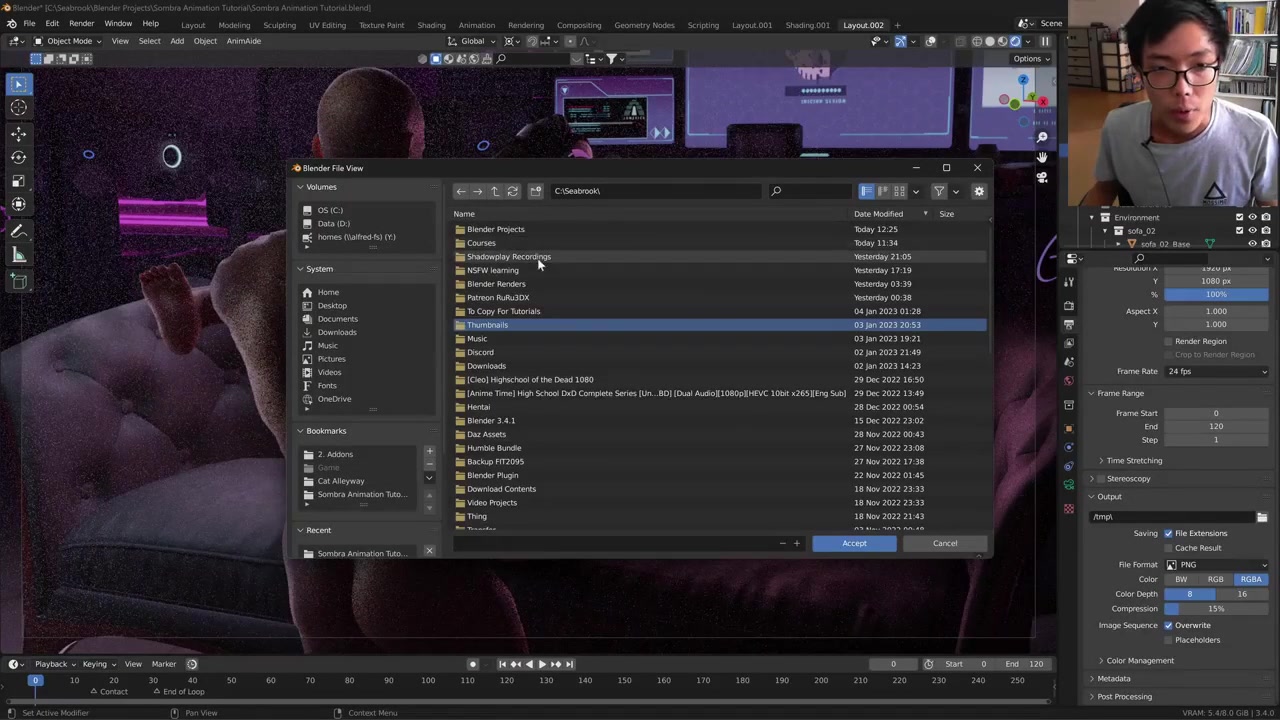The image size is (1280, 720).
Task: Open the File Format PNG dropdown
Action: (x=1216, y=565)
